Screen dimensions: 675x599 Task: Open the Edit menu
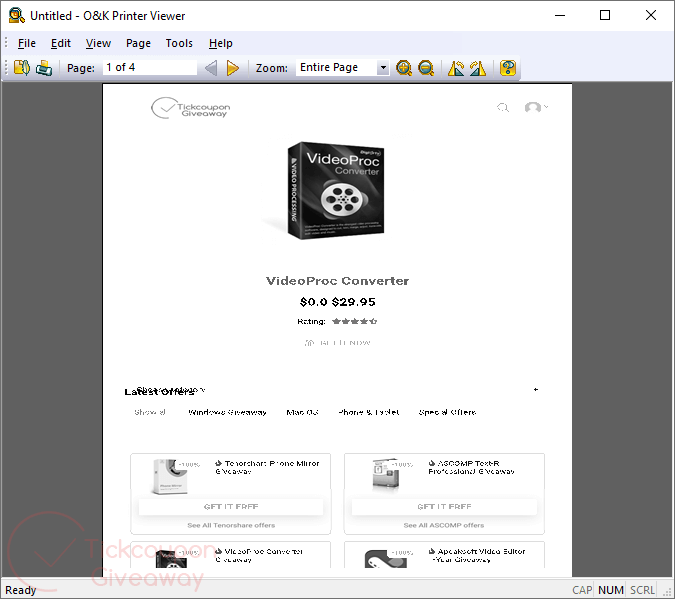(x=61, y=43)
